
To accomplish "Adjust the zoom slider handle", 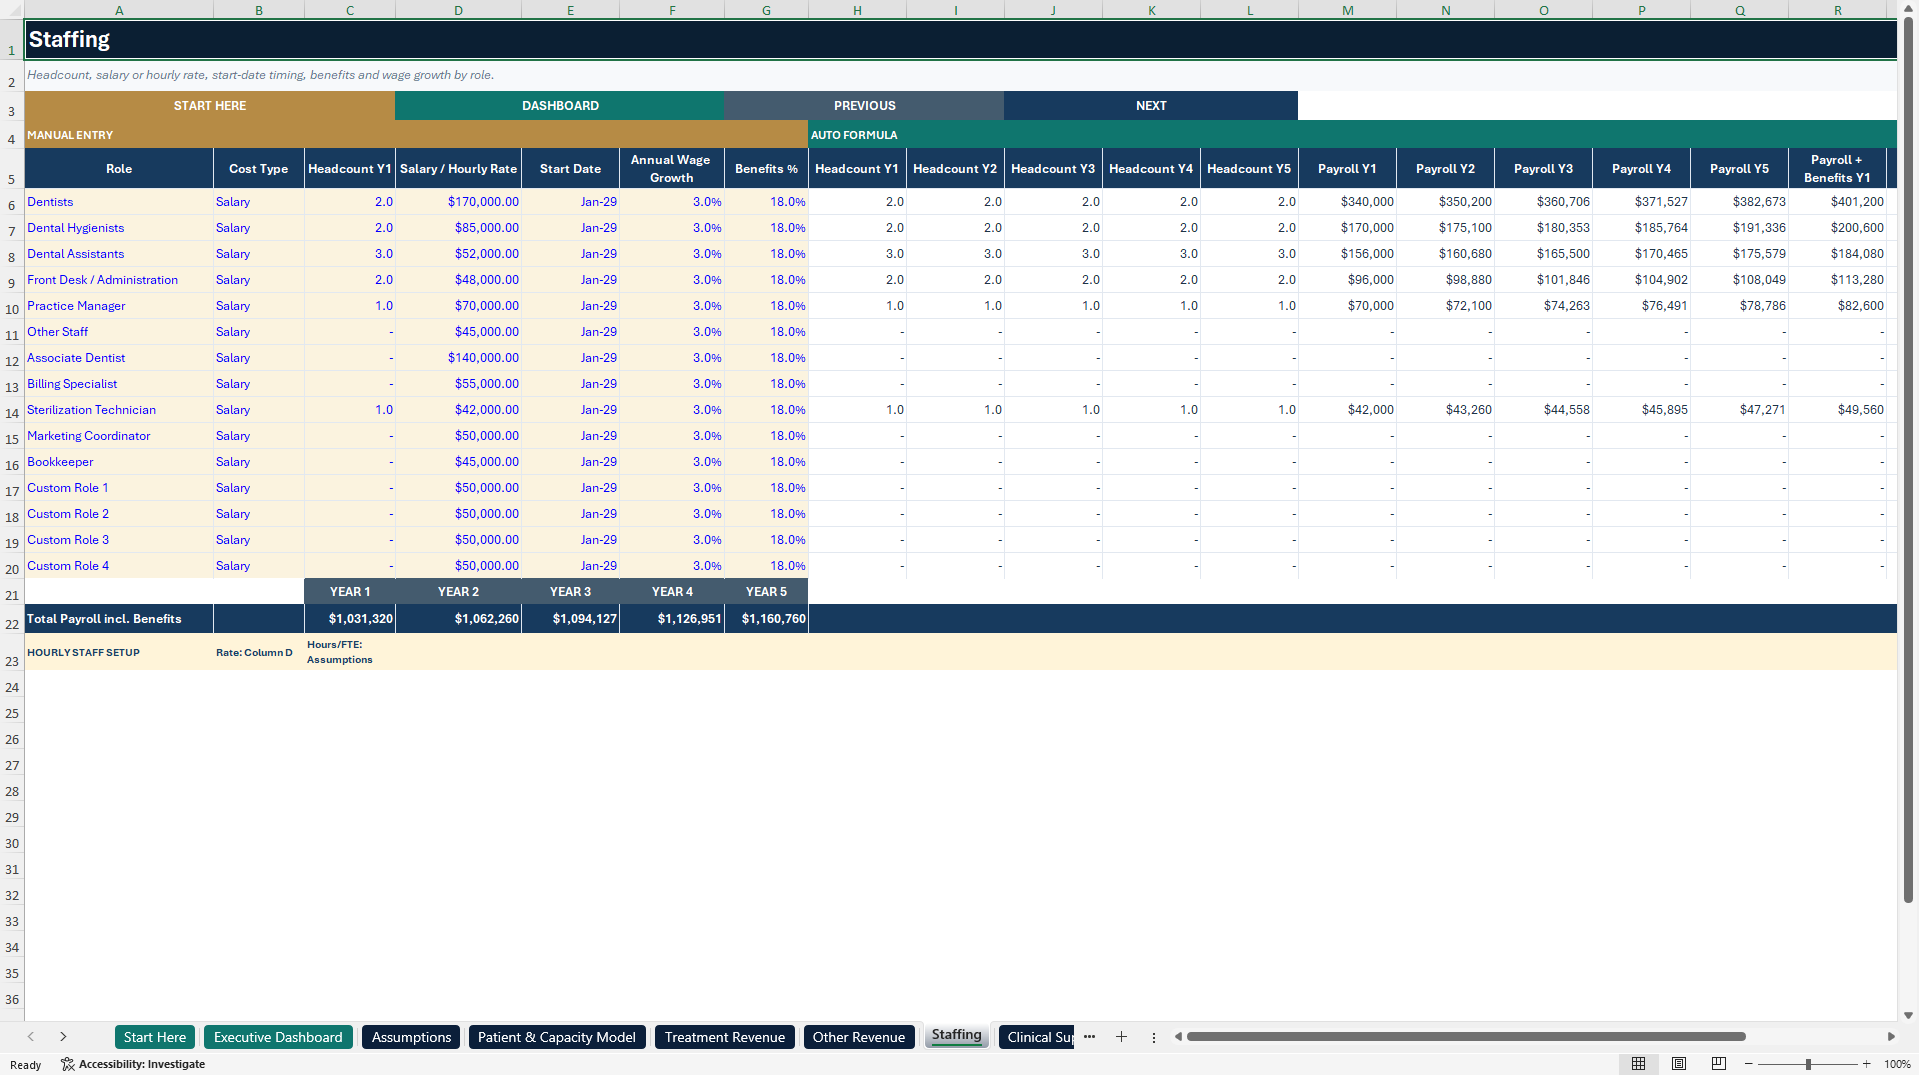I will [1808, 1064].
